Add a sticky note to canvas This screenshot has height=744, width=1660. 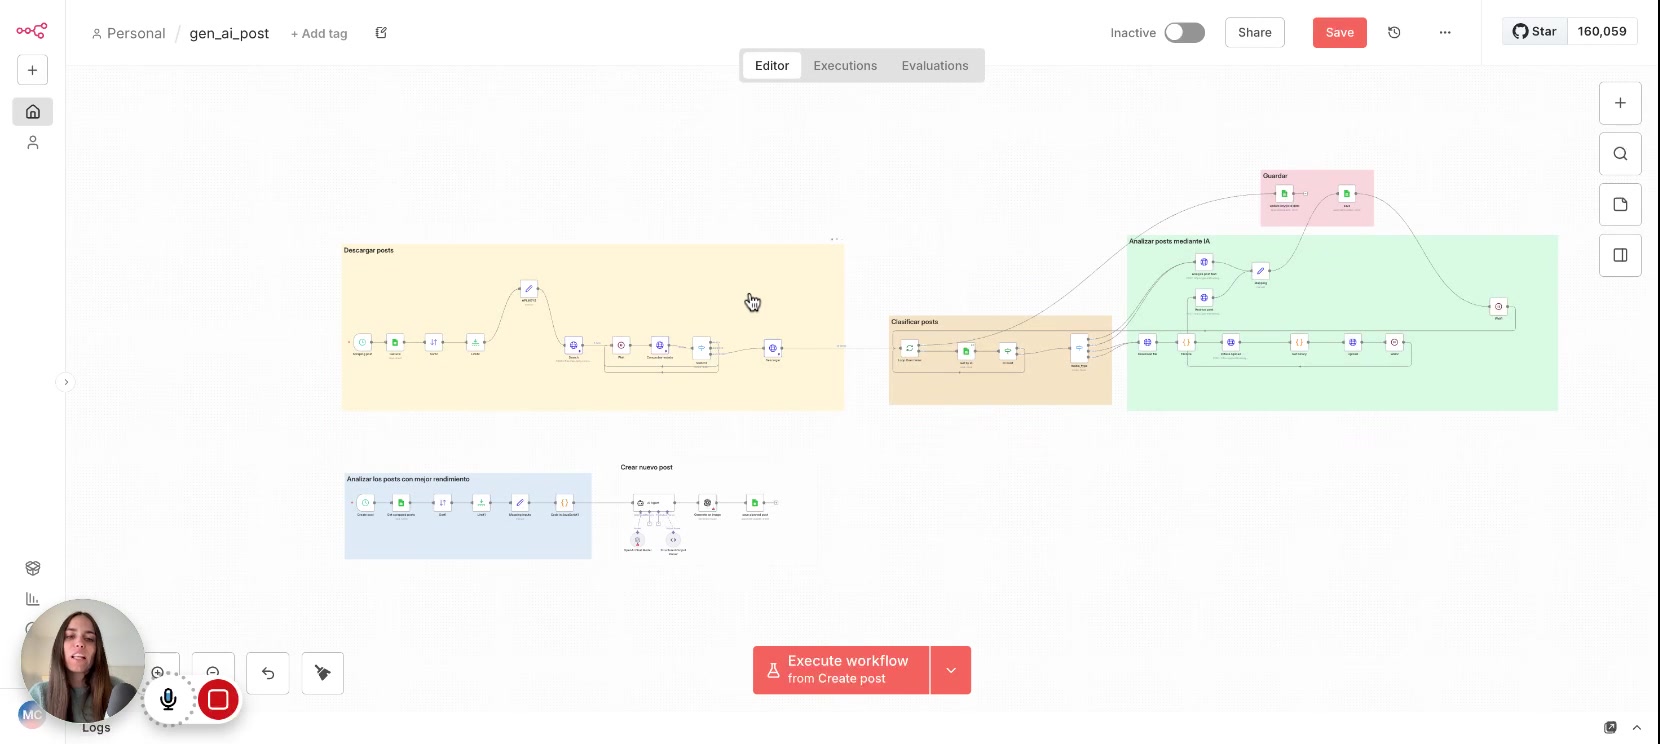(x=1620, y=205)
